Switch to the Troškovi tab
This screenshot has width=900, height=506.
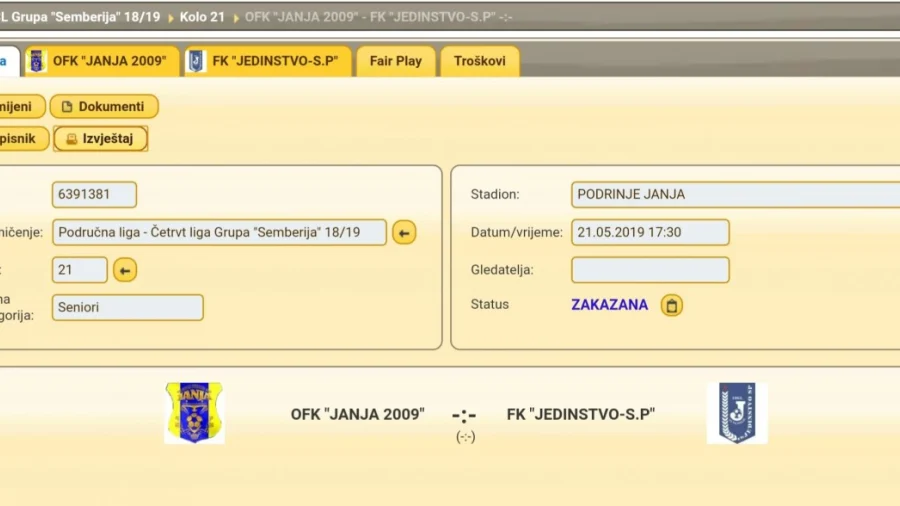click(479, 61)
